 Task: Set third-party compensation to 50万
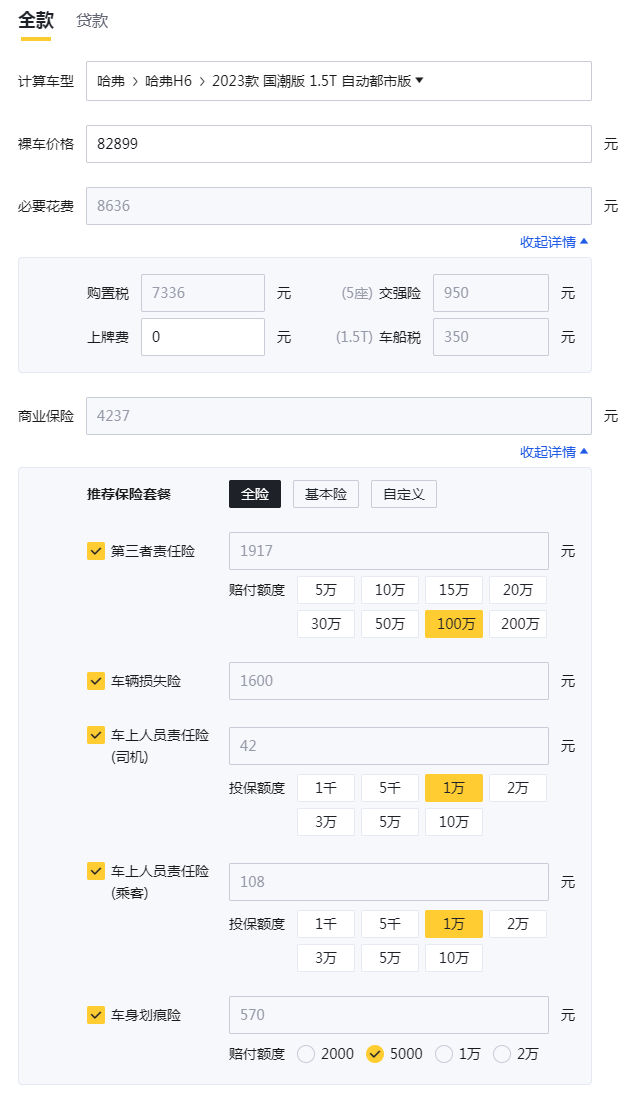point(390,624)
